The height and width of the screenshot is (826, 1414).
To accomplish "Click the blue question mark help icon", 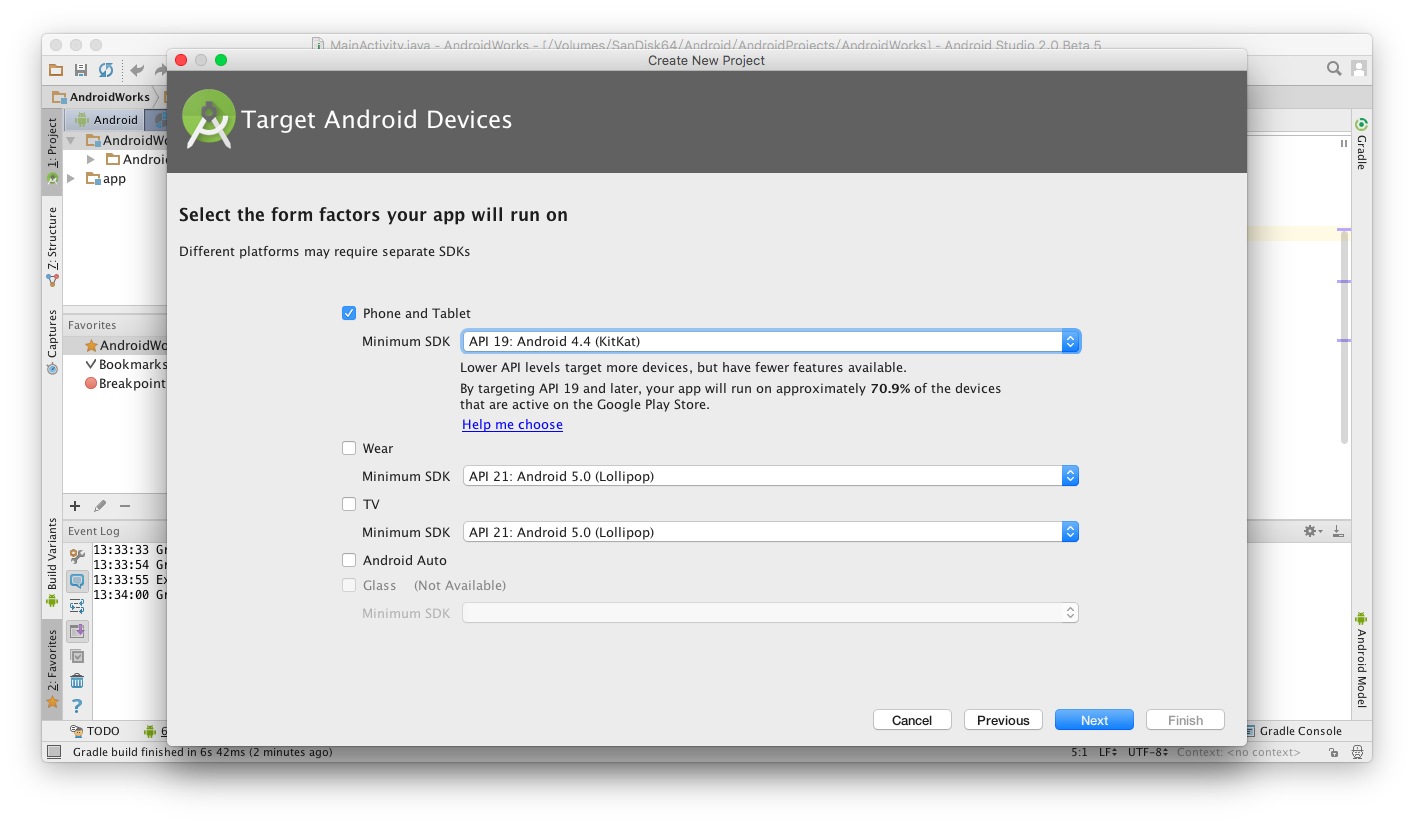I will [x=77, y=706].
